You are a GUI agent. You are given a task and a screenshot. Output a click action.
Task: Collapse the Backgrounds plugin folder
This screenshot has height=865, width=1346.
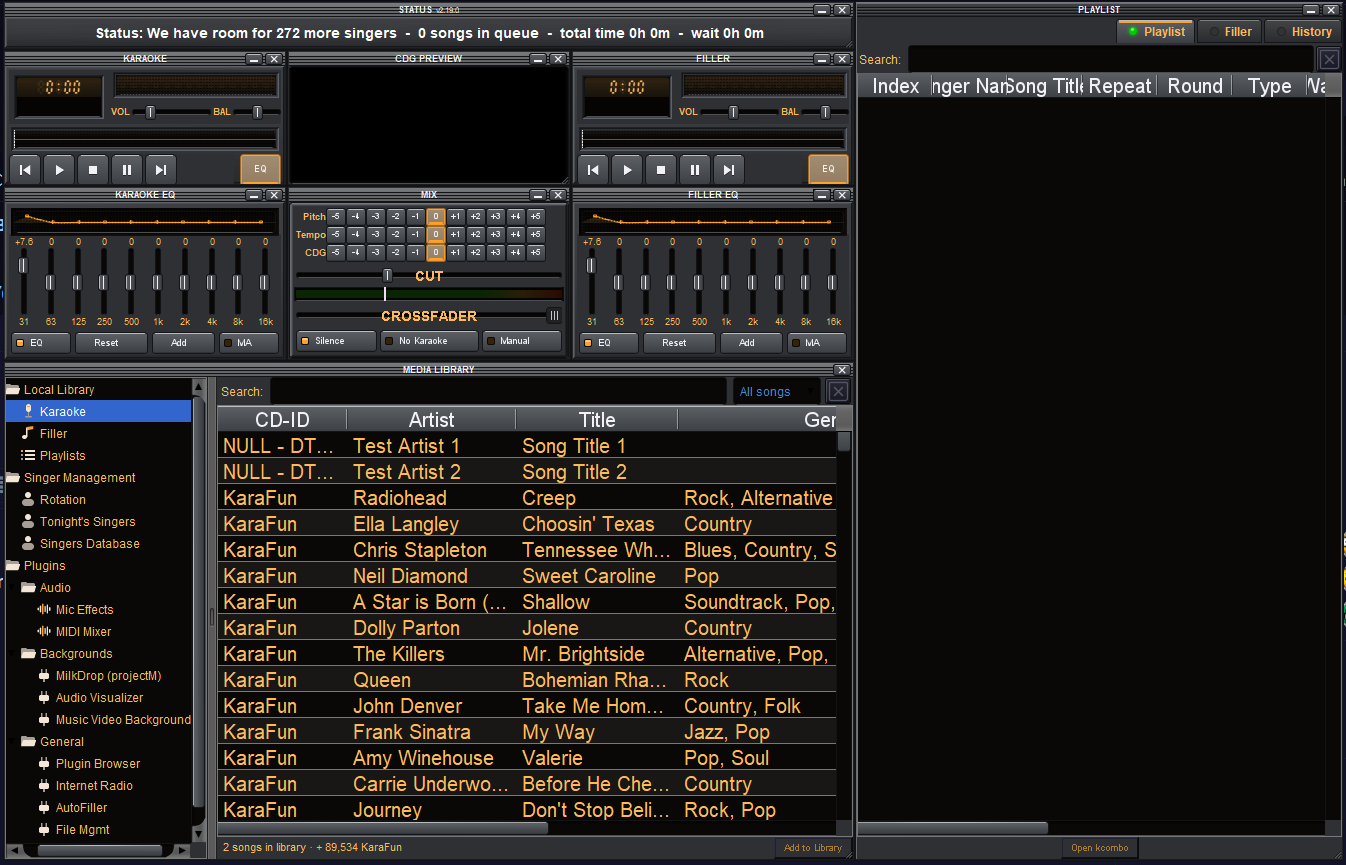(29, 654)
